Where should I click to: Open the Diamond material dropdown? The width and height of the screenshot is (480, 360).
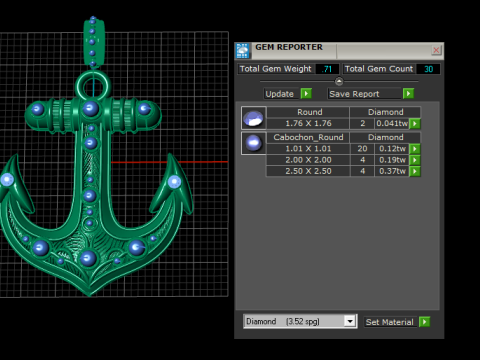(x=350, y=321)
